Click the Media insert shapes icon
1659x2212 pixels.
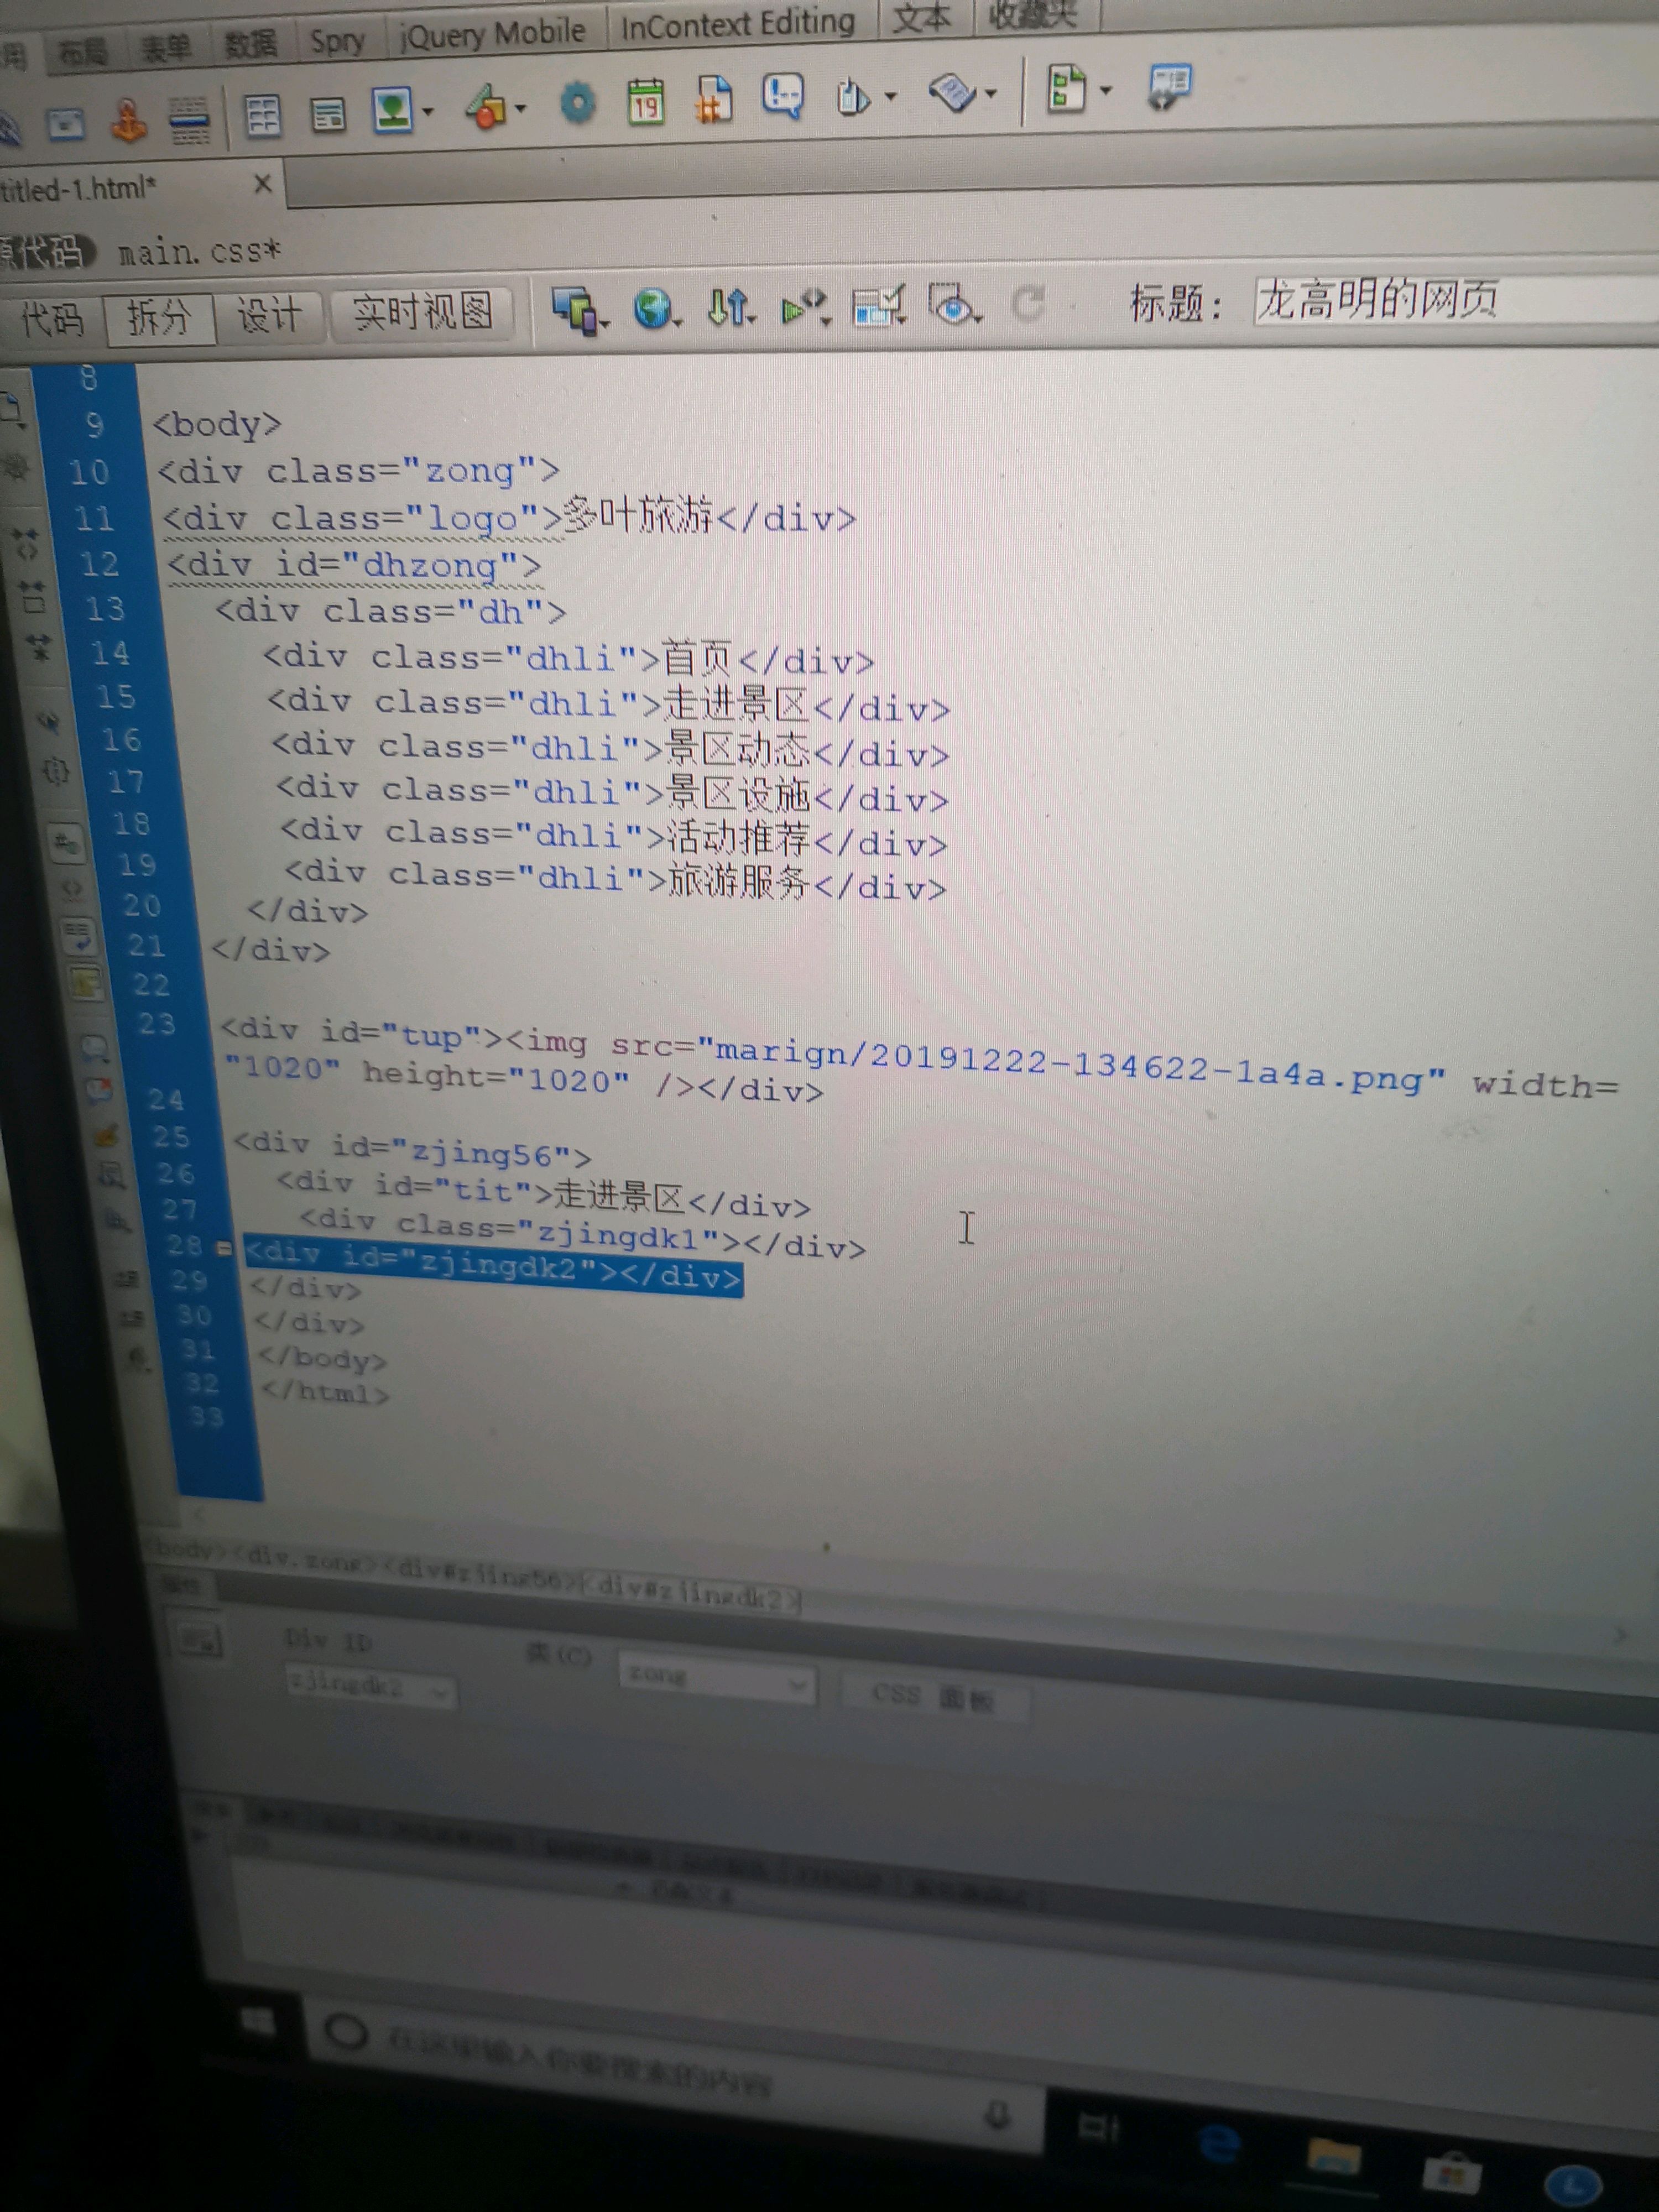pyautogui.click(x=486, y=106)
